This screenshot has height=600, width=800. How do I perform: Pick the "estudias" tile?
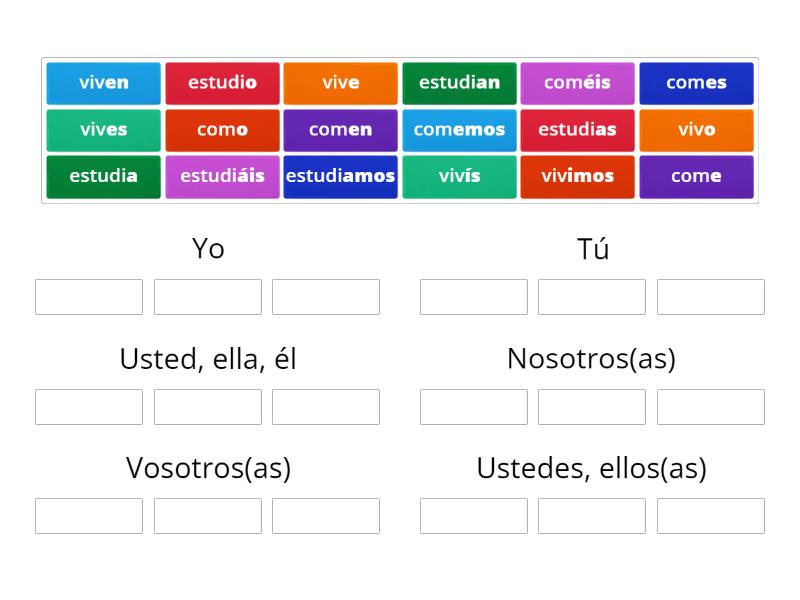click(578, 130)
